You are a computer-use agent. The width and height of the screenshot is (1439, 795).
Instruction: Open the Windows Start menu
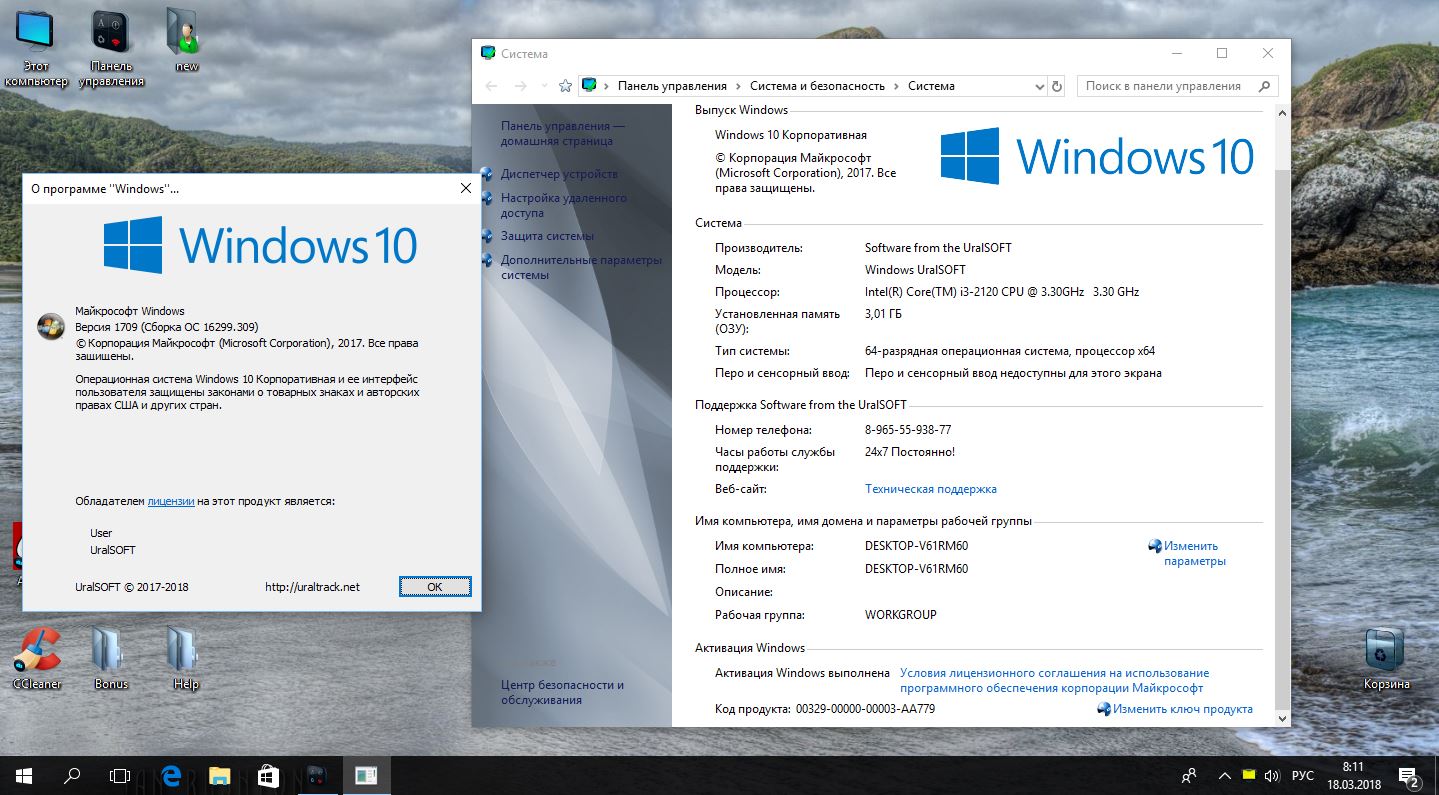(24, 775)
